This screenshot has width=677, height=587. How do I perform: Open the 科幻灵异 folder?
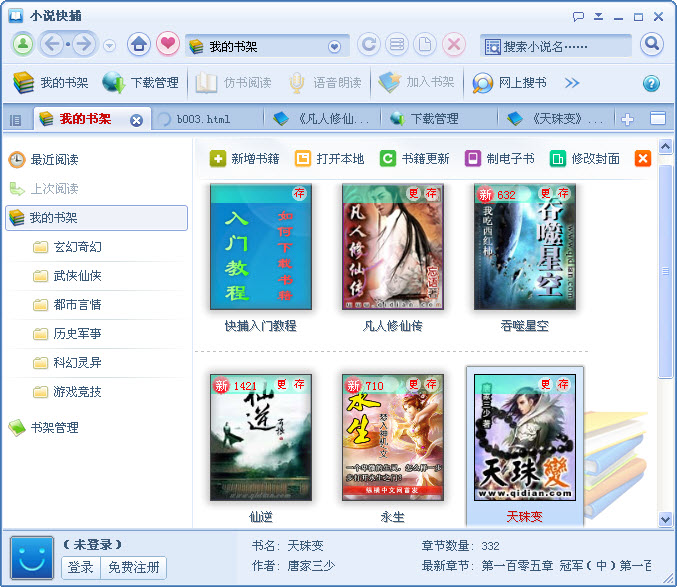click(x=67, y=363)
